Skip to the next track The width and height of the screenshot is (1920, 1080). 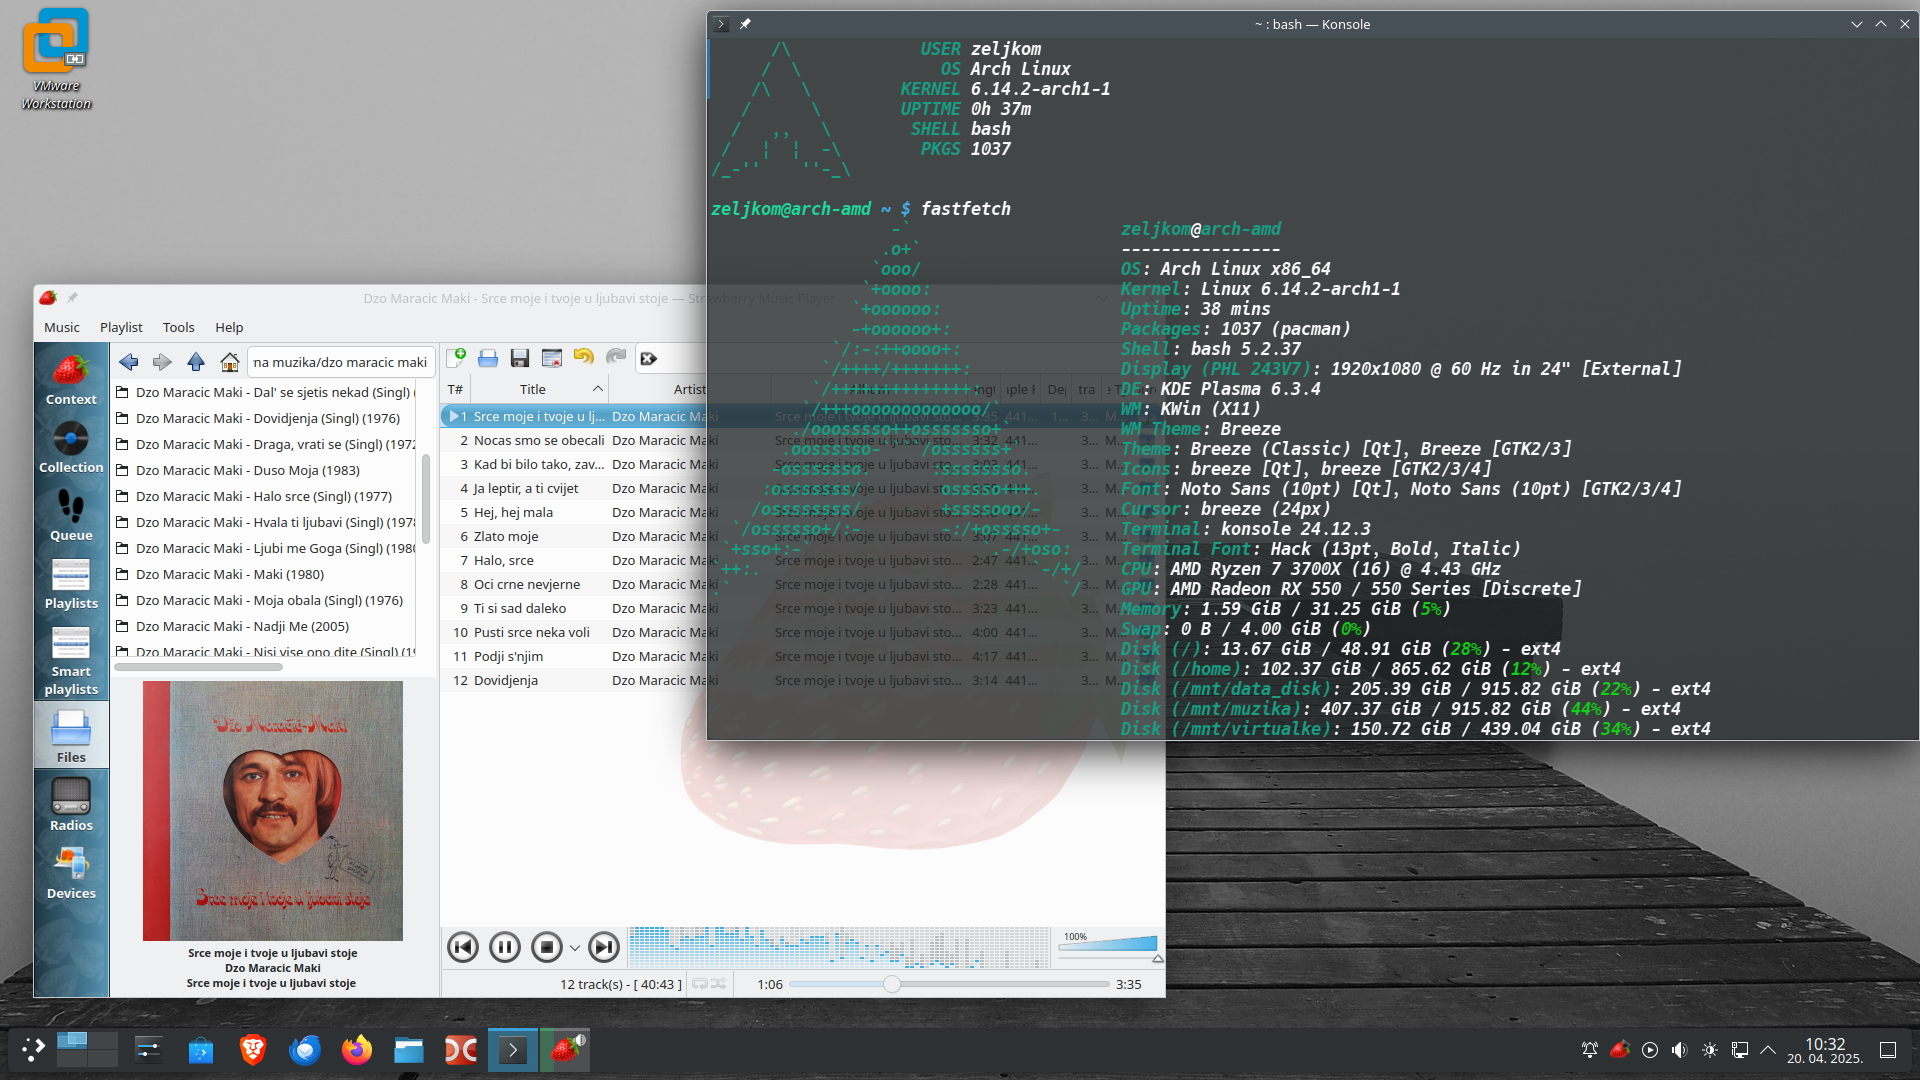click(x=604, y=947)
